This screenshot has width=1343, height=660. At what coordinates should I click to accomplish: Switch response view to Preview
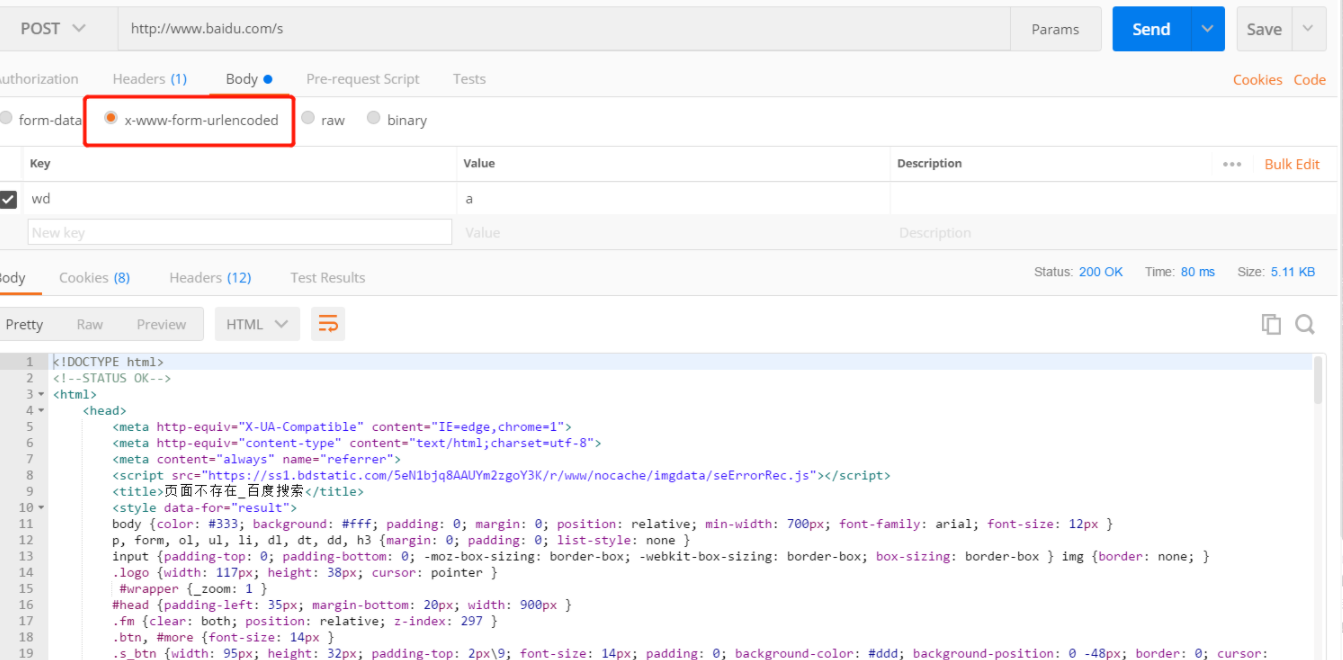(x=162, y=324)
